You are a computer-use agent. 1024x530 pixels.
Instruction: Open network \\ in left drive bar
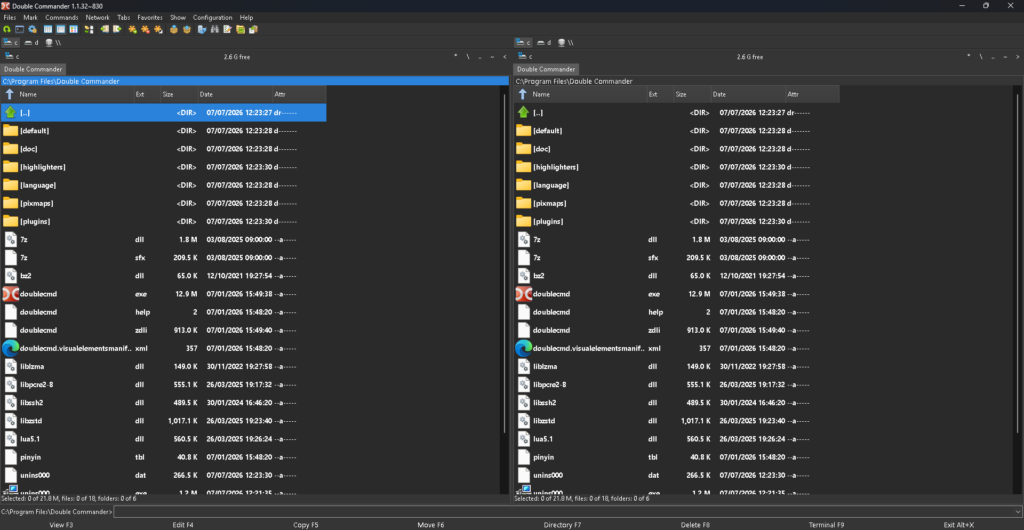(54, 42)
